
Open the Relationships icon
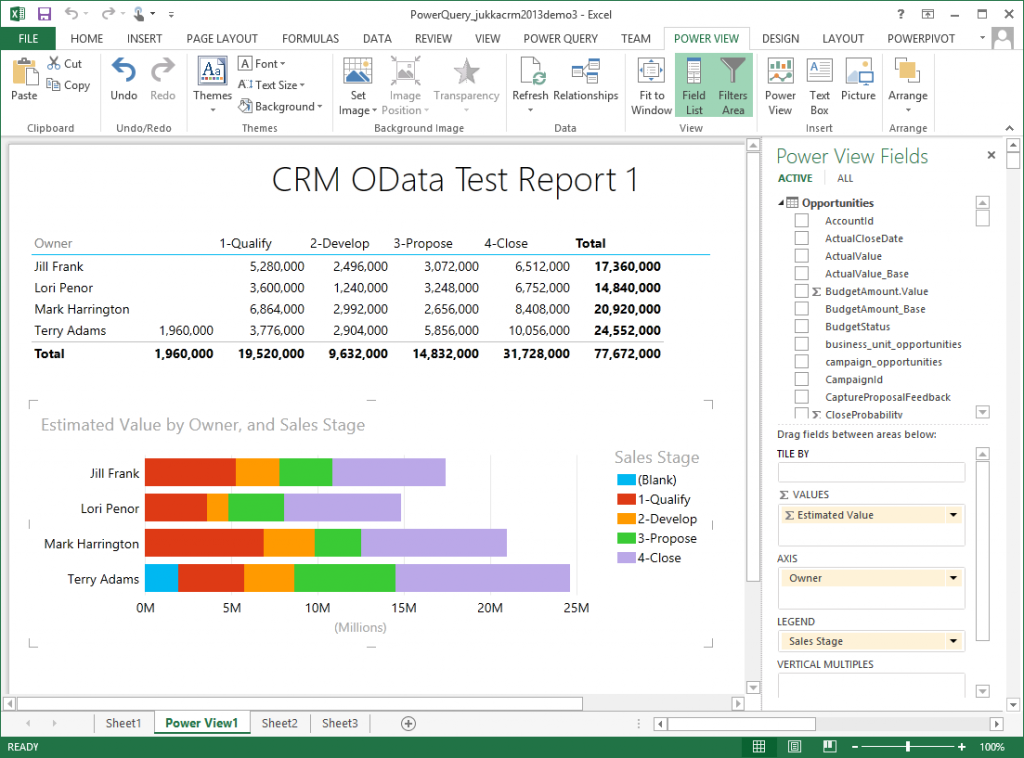pyautogui.click(x=586, y=71)
